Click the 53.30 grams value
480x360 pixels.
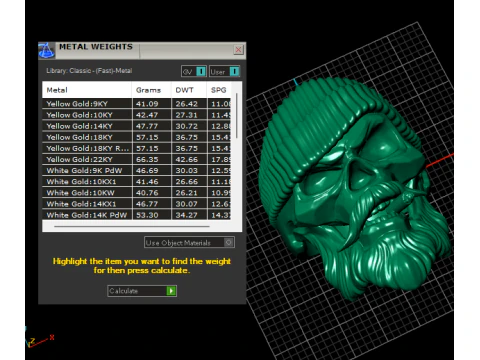tap(147, 215)
